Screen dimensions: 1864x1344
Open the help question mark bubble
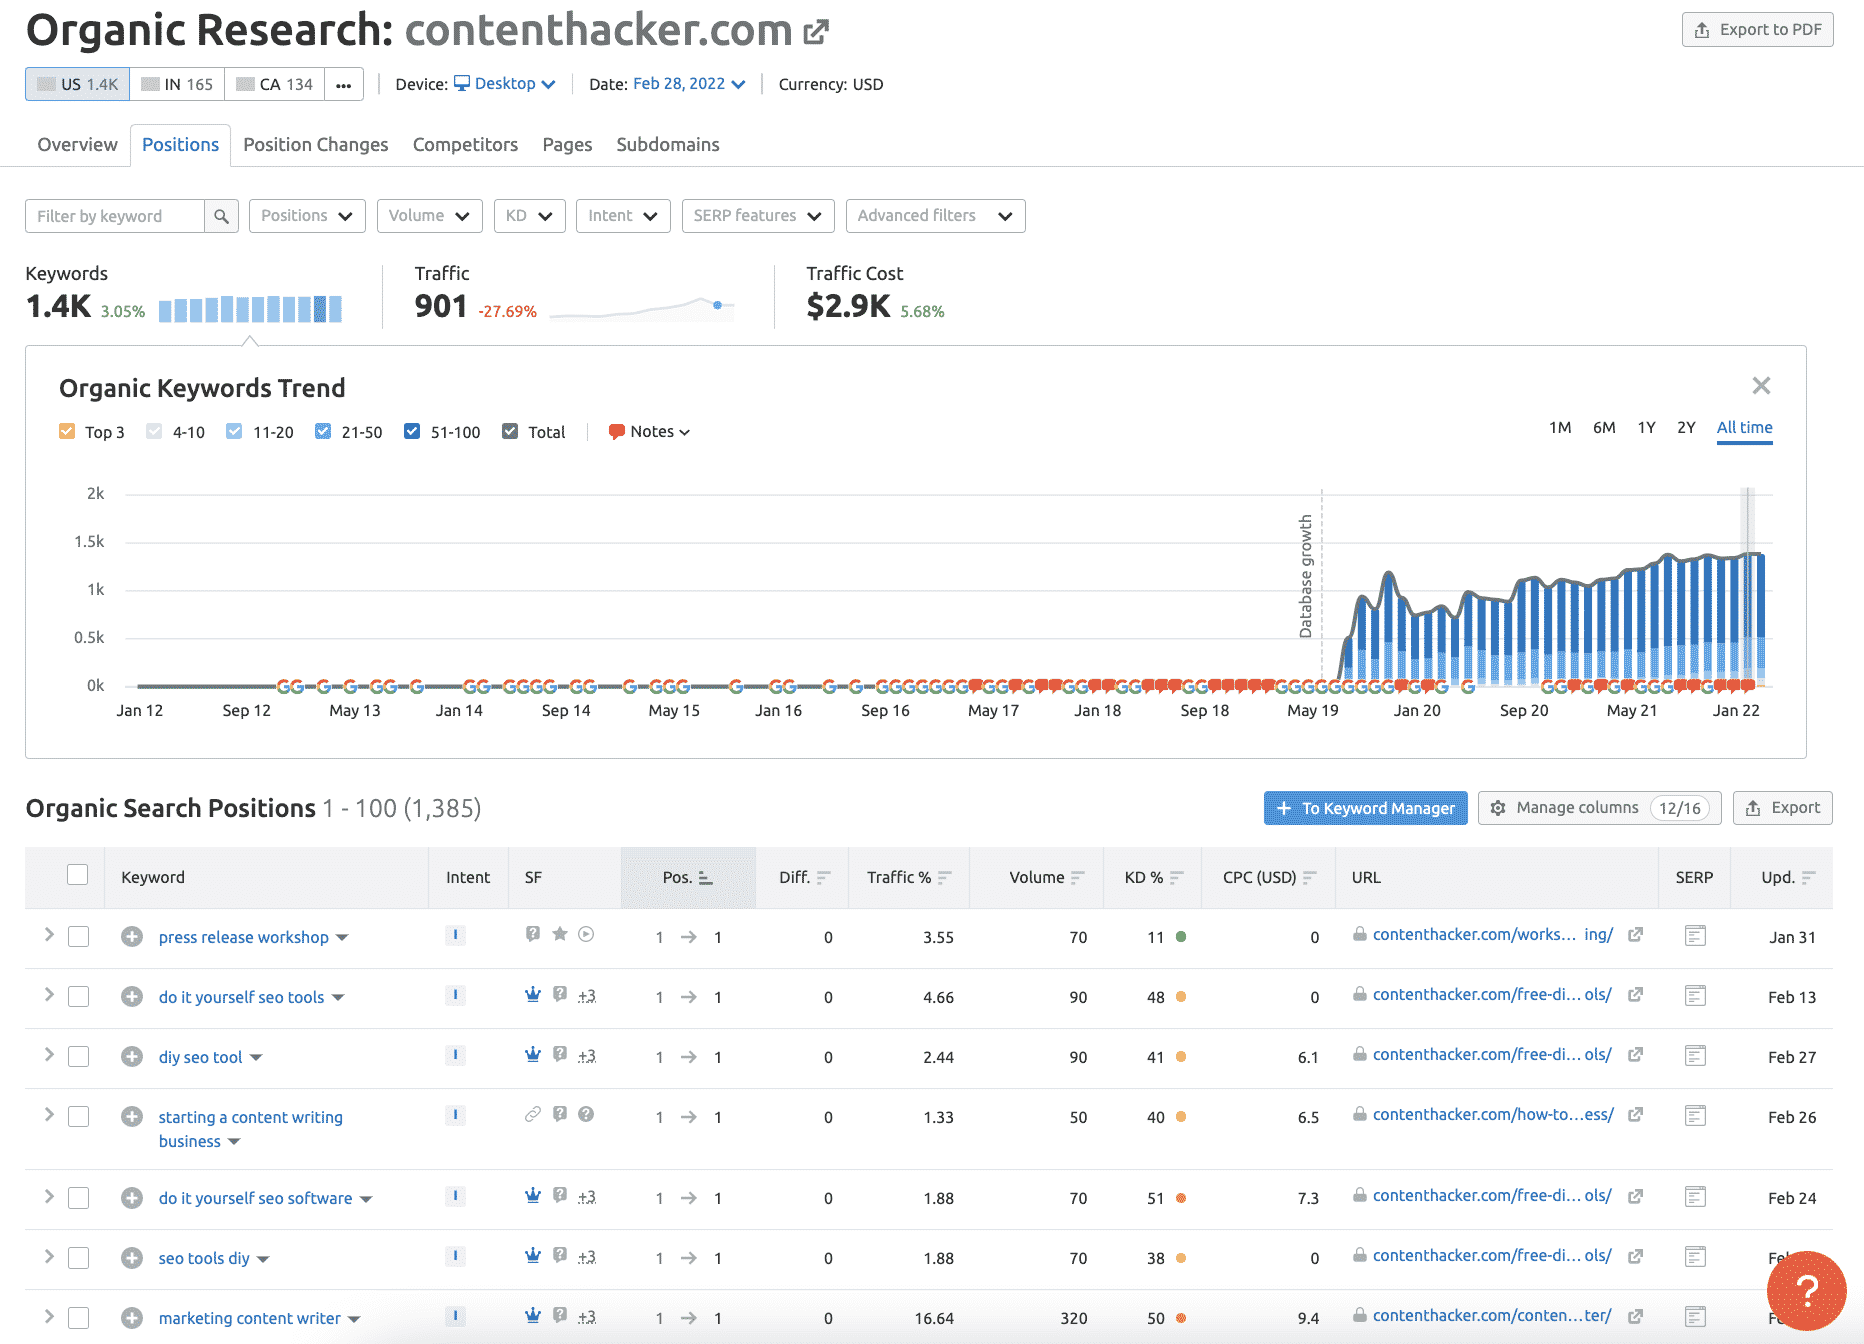click(x=1806, y=1291)
